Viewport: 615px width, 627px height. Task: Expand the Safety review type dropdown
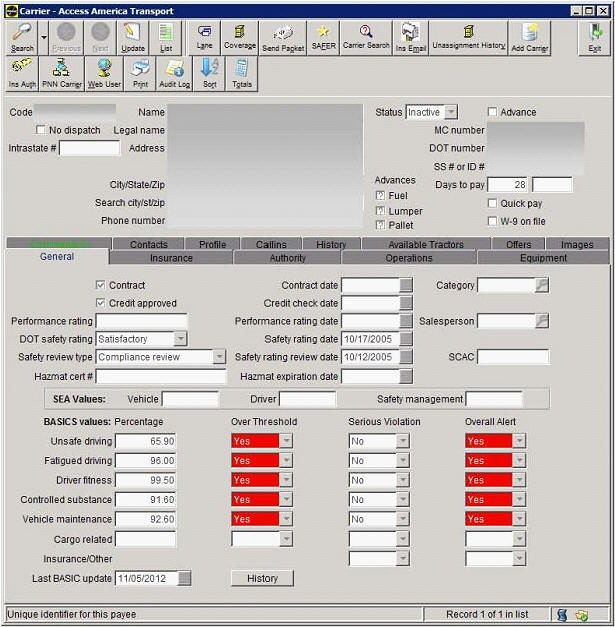(219, 357)
